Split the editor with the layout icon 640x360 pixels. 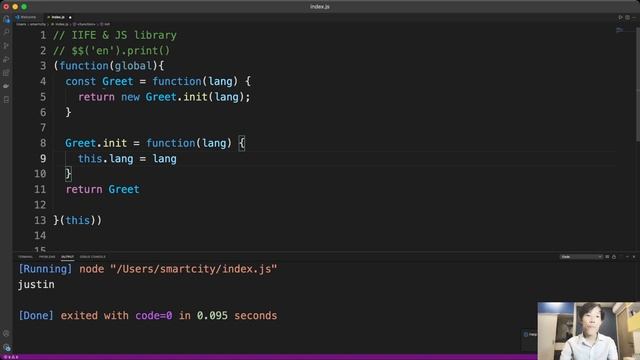(x=627, y=17)
